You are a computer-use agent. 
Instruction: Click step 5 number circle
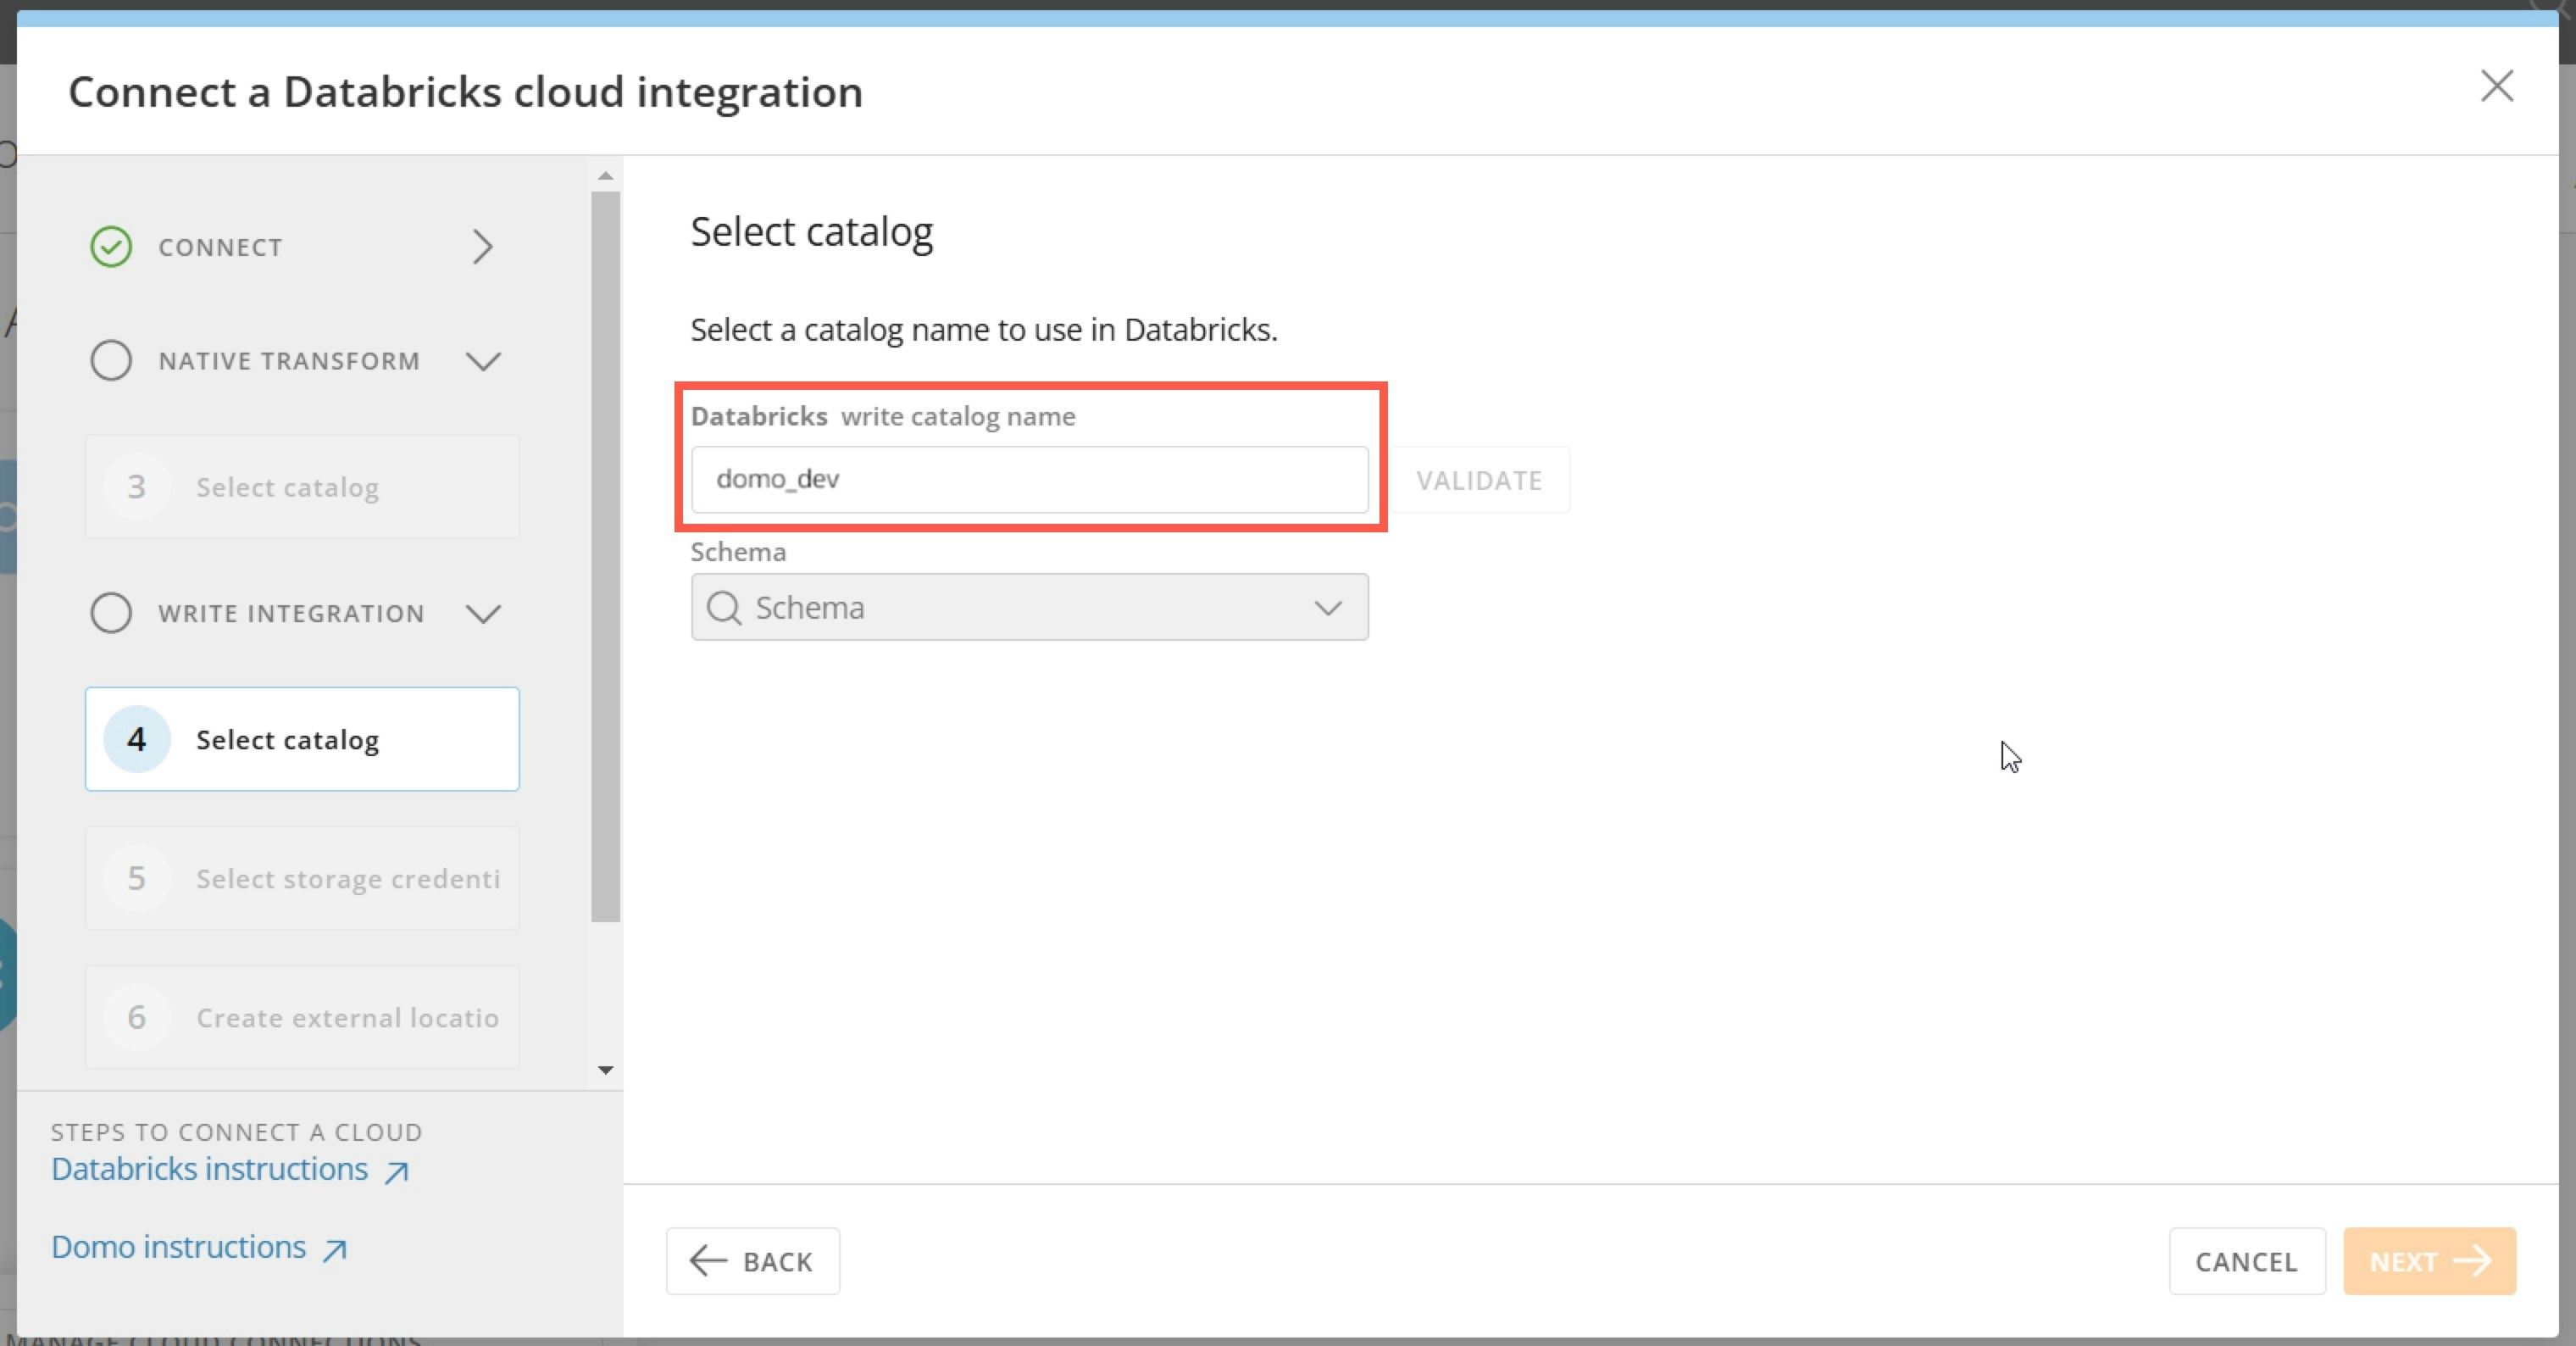(137, 879)
